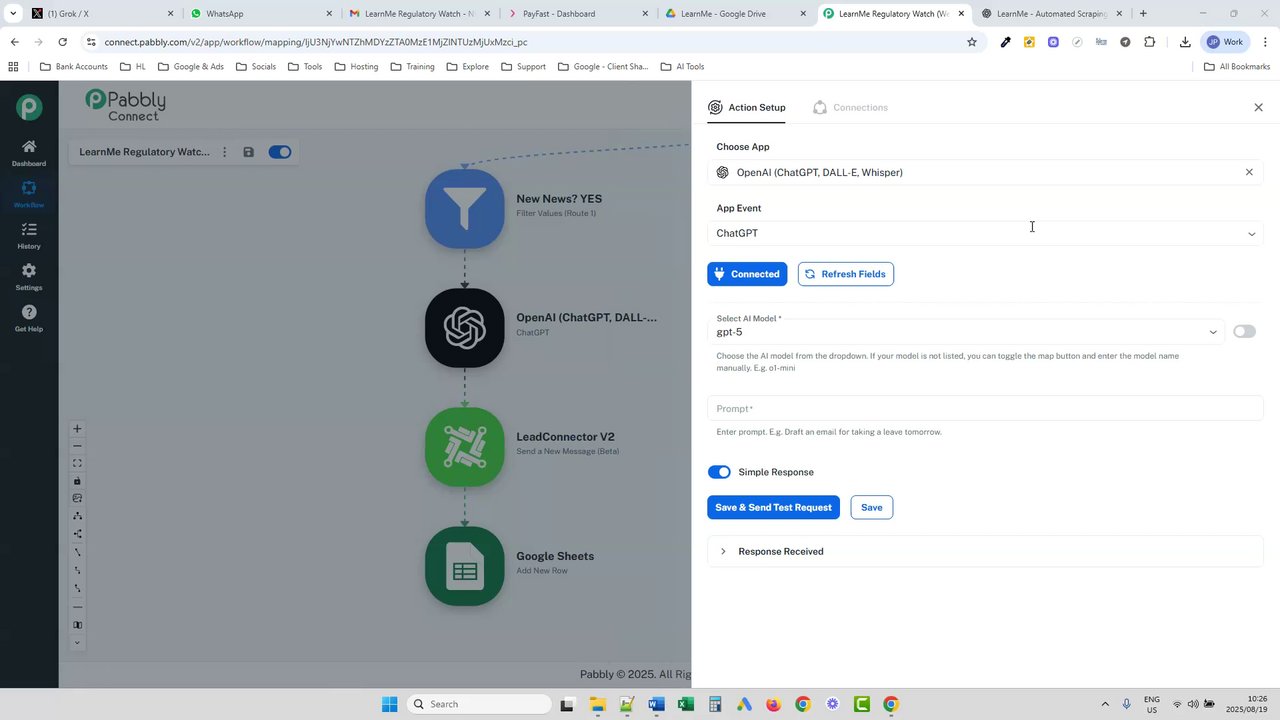Zoom in on the workflow canvas
Screen dimensions: 1280x720
(x=77, y=429)
